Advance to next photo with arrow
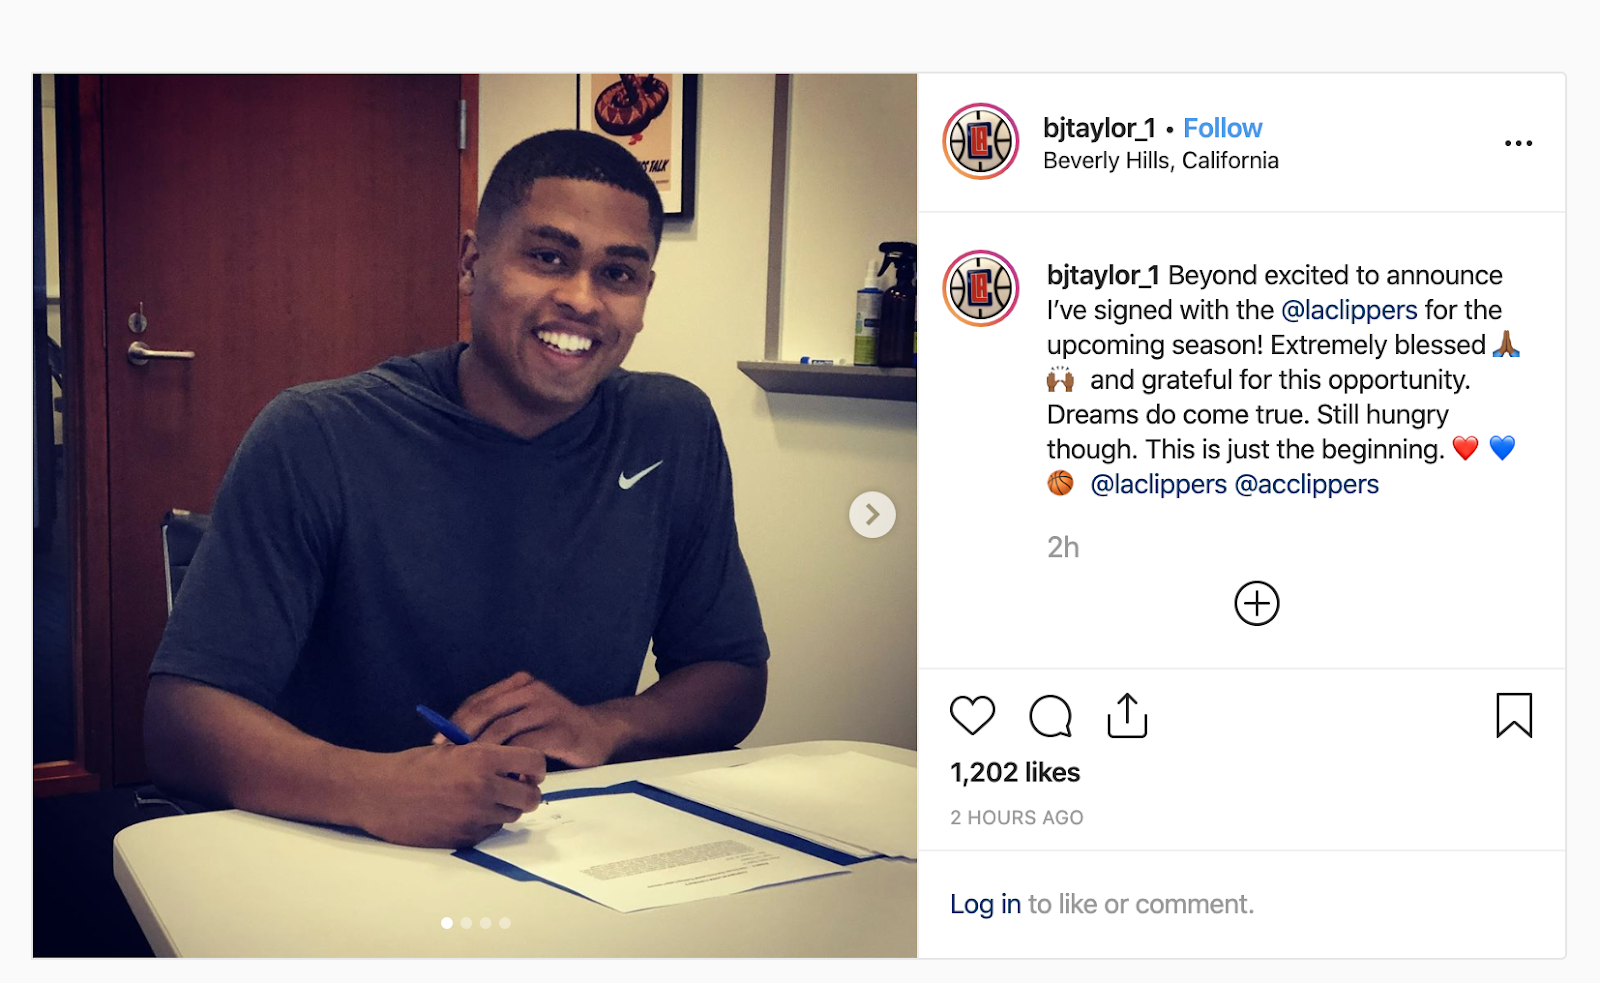Viewport: 1600px width, 983px height. (872, 514)
